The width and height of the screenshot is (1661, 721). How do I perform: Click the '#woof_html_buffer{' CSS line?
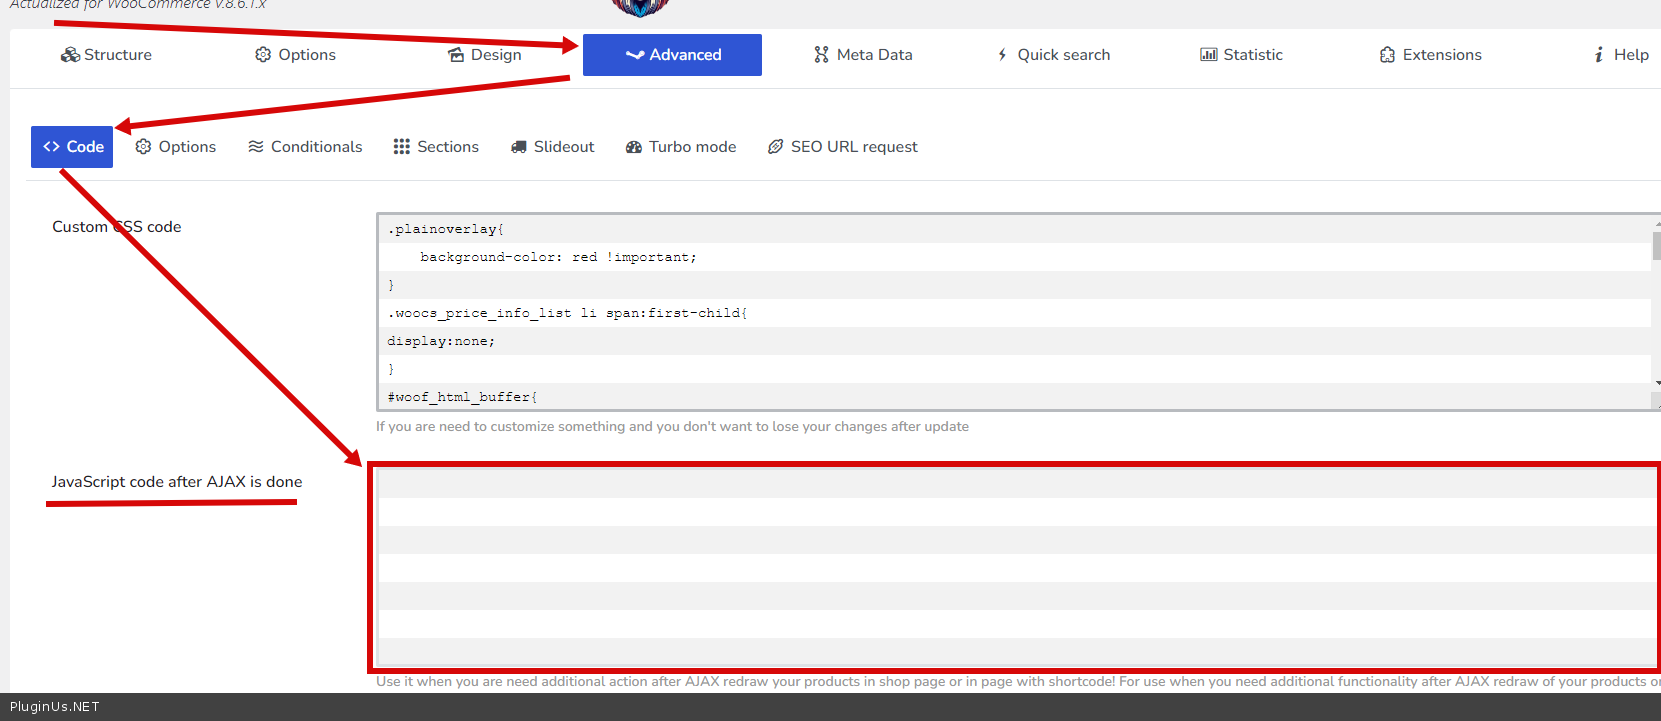462,397
